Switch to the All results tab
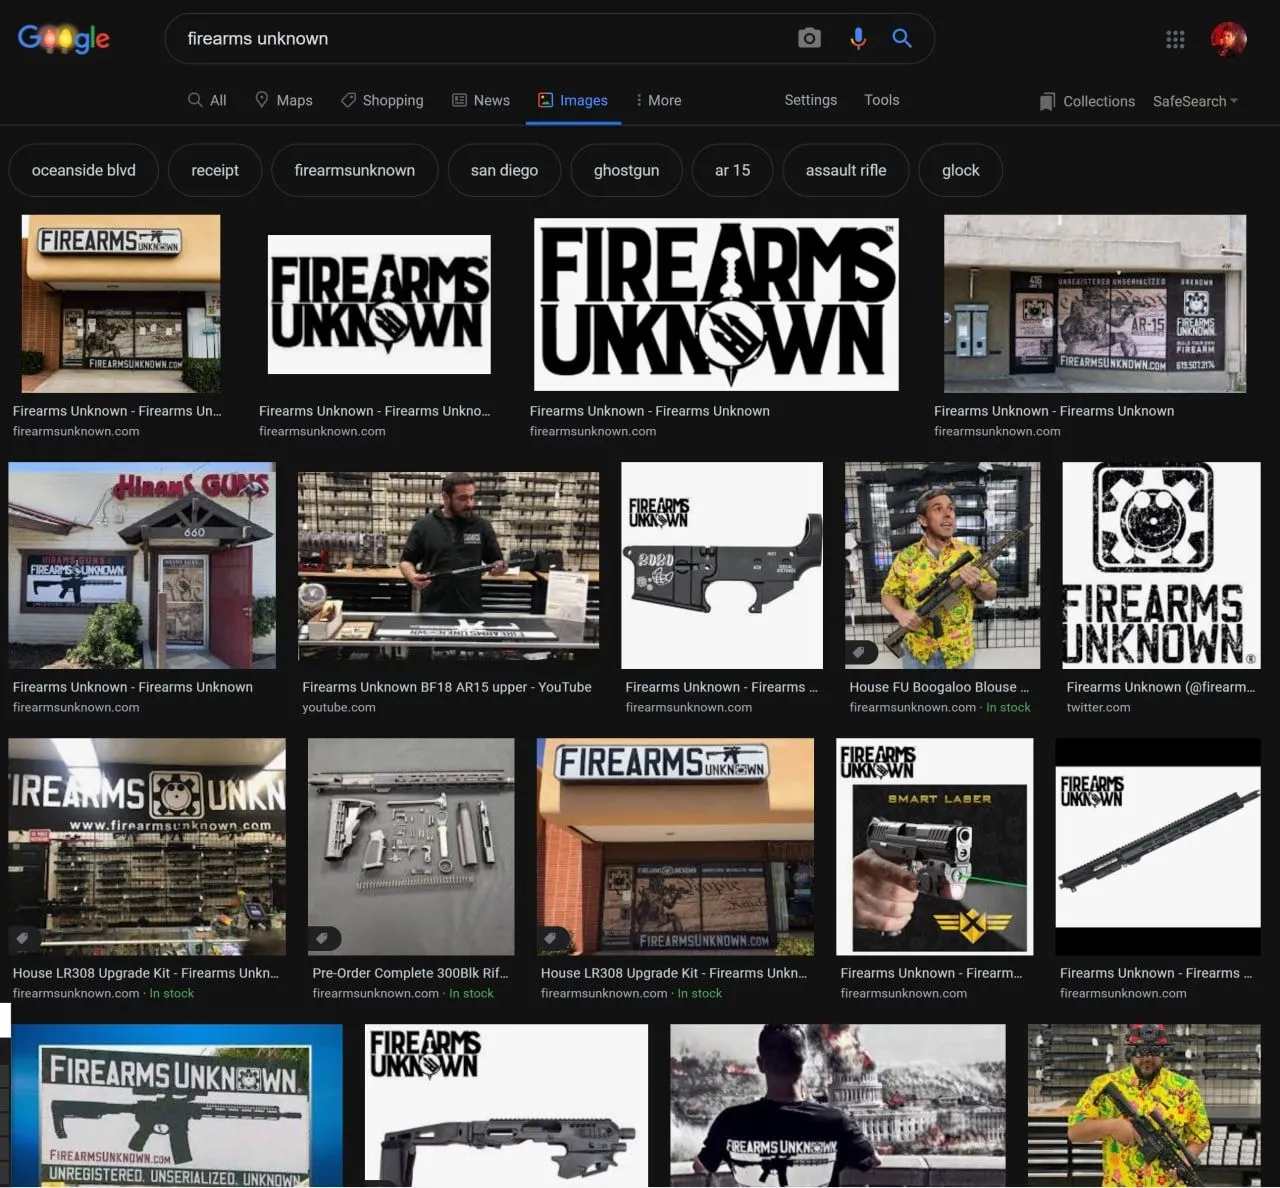Viewport: 1280px width, 1188px height. 207,100
